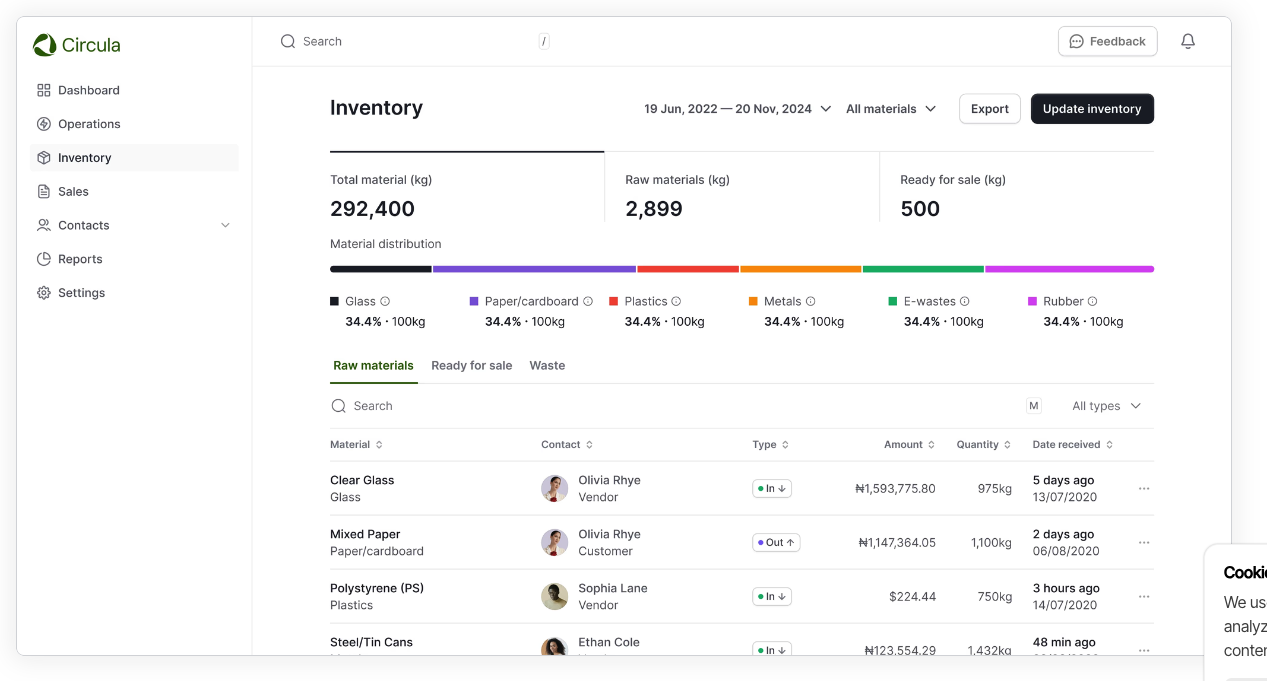Expand the Contacts sidebar submenu
The height and width of the screenshot is (681, 1267).
[225, 226]
